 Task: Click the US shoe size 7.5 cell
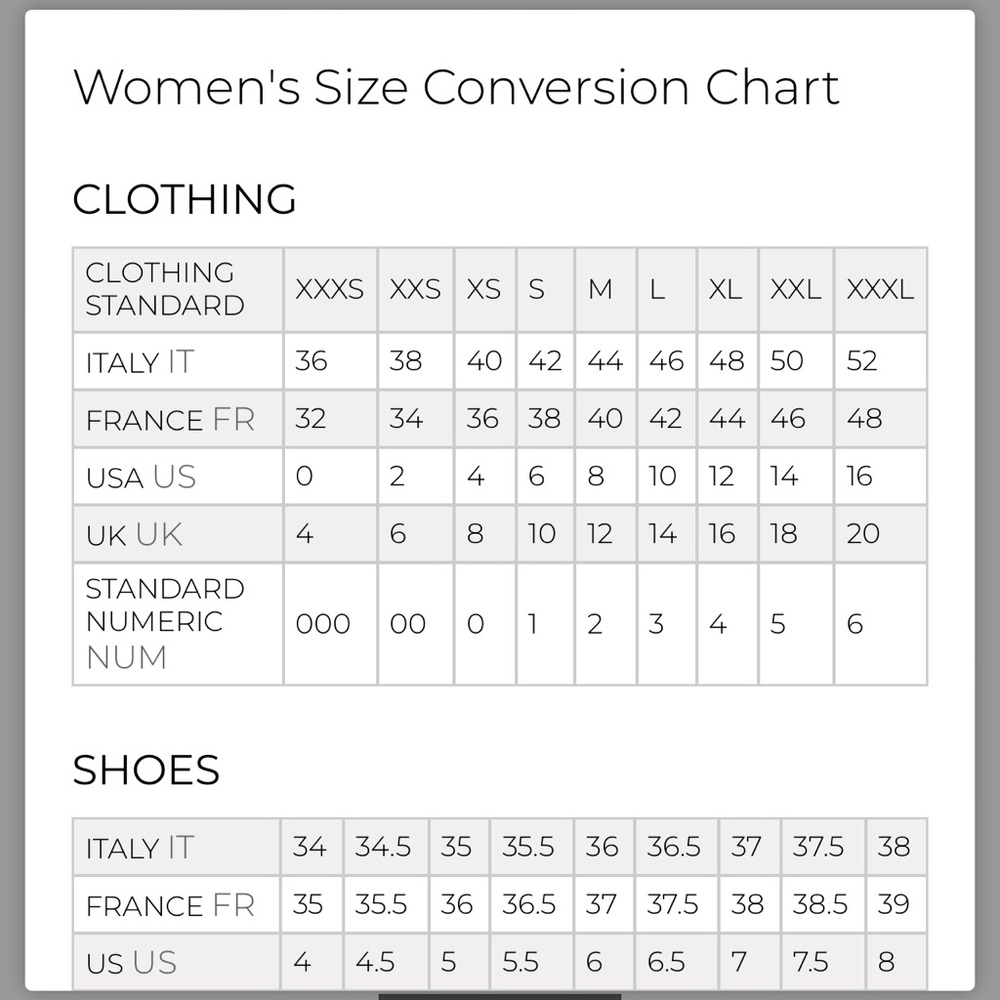pyautogui.click(x=823, y=962)
